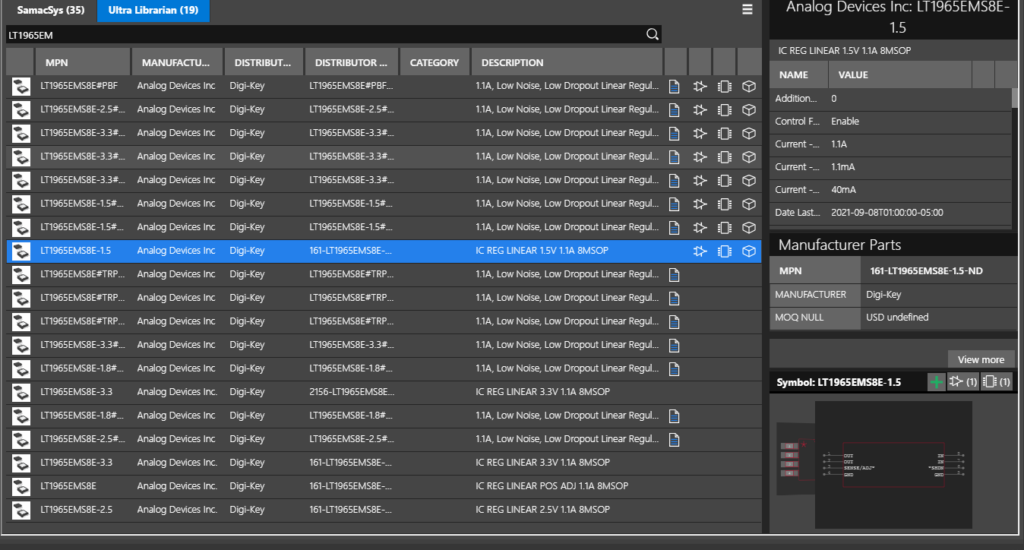Screen dimensions: 1024x550
Task: Click the 'Control F...' Enable property row
Action: point(891,121)
